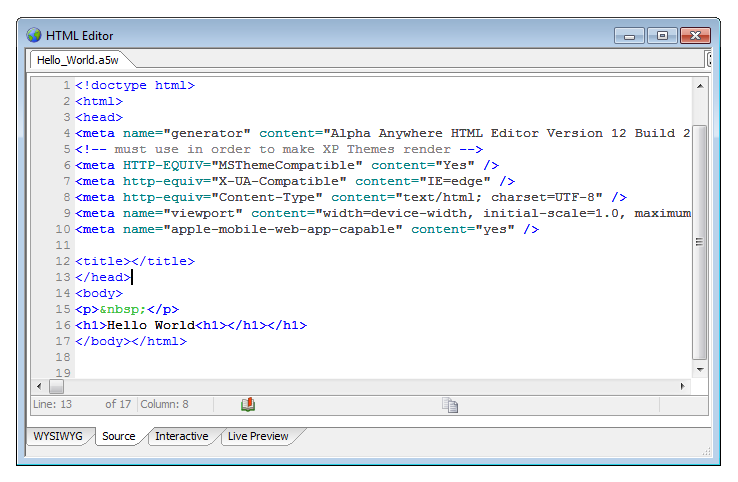Click the <html> tag on line 2
Image resolution: width=738 pixels, height=482 pixels.
(x=99, y=101)
